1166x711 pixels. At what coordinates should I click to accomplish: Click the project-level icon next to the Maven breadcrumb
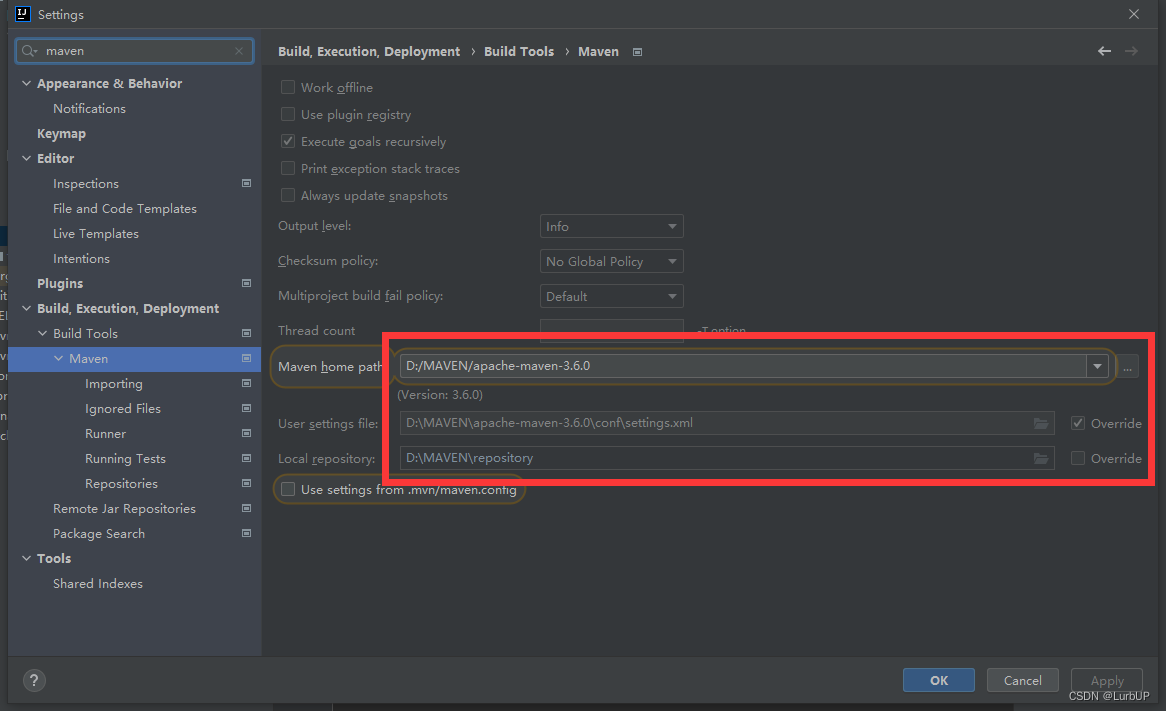pos(637,52)
